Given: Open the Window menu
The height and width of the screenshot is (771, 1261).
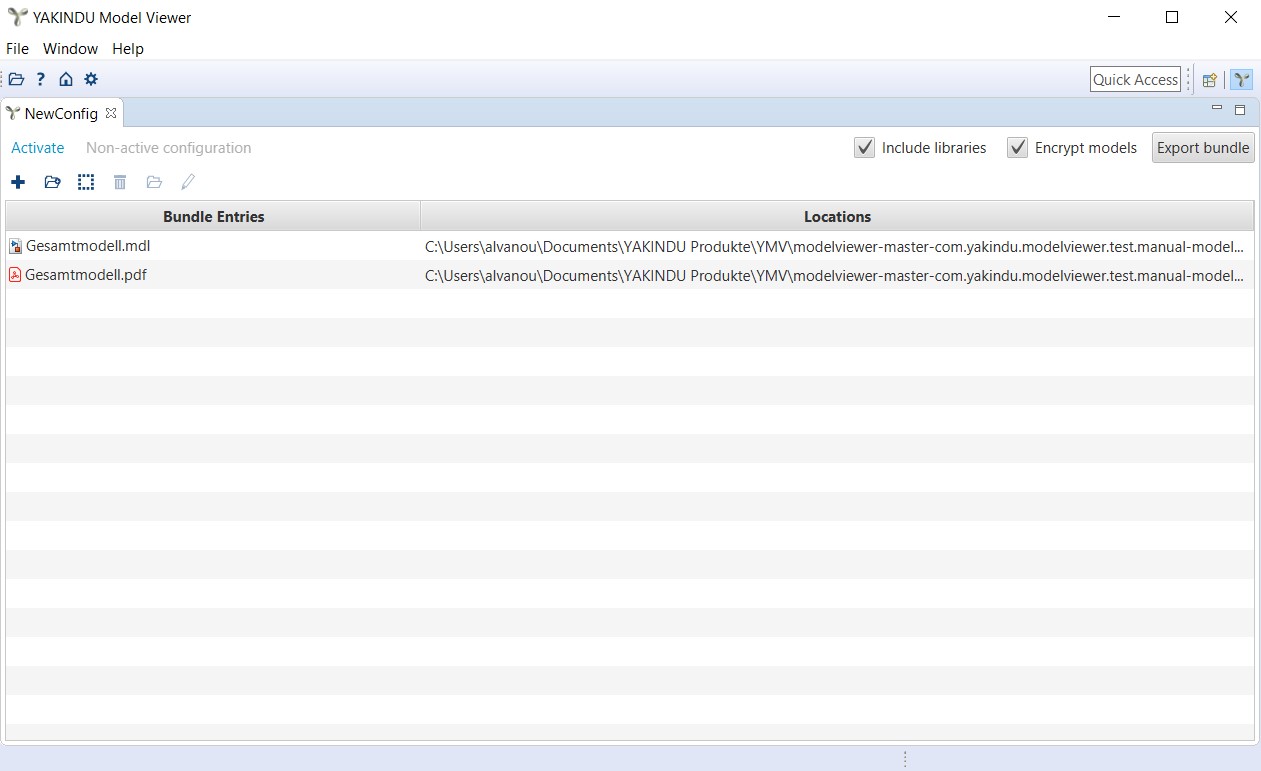Looking at the screenshot, I should (x=70, y=48).
